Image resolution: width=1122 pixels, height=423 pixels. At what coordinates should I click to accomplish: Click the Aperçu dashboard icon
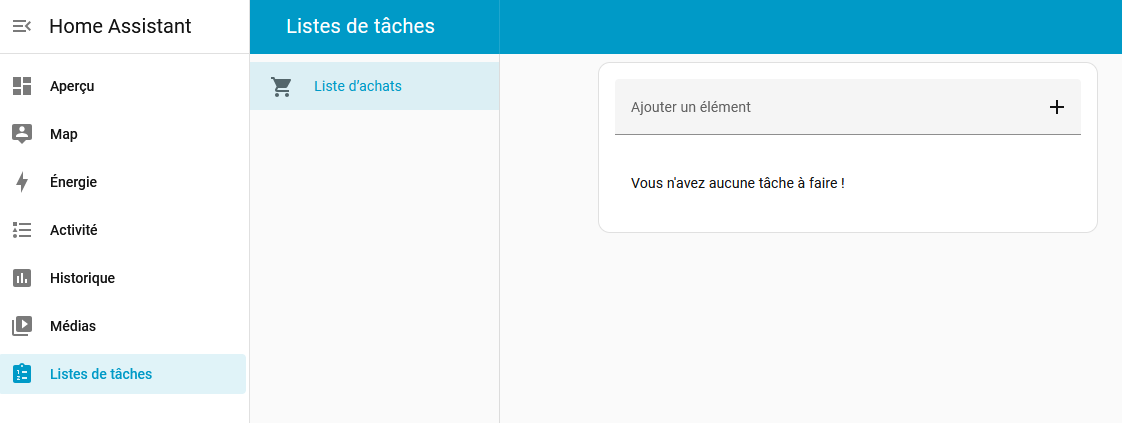click(x=22, y=86)
